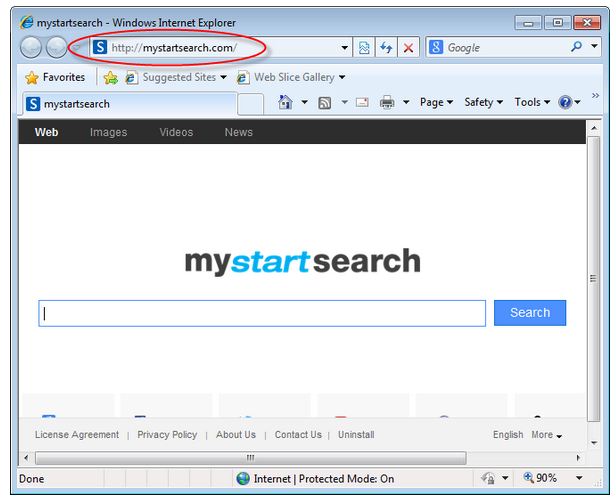Select the Web search category
Screen dimensions: 616x502
tap(46, 132)
